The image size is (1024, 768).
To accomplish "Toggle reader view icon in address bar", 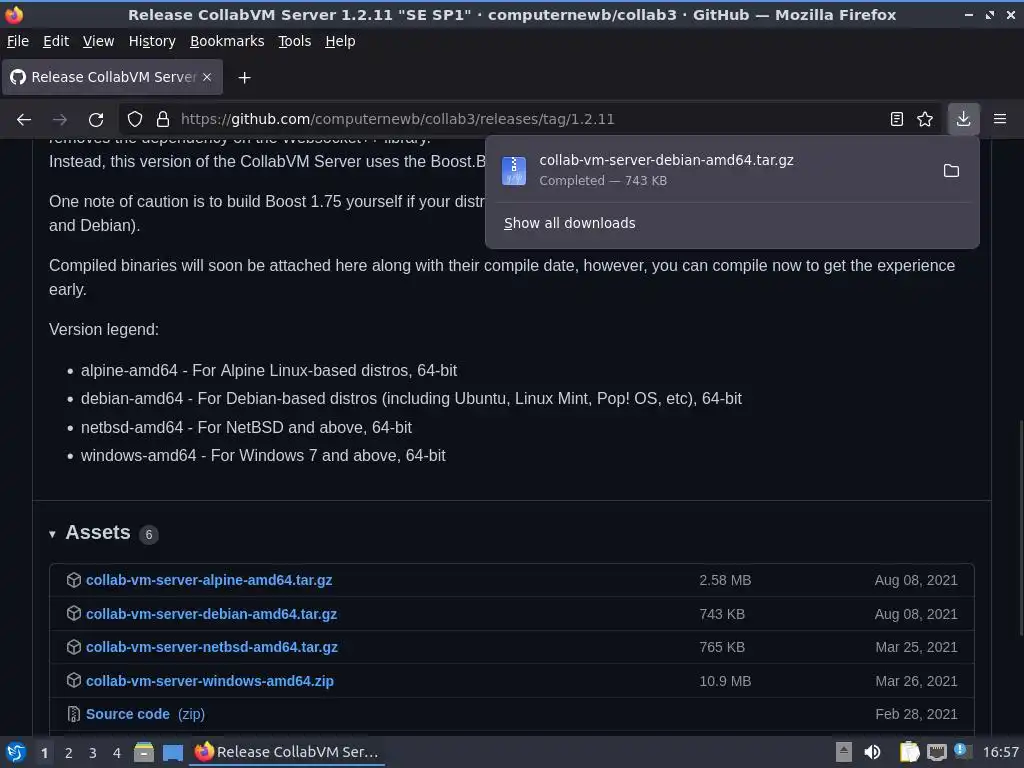I will (x=897, y=119).
